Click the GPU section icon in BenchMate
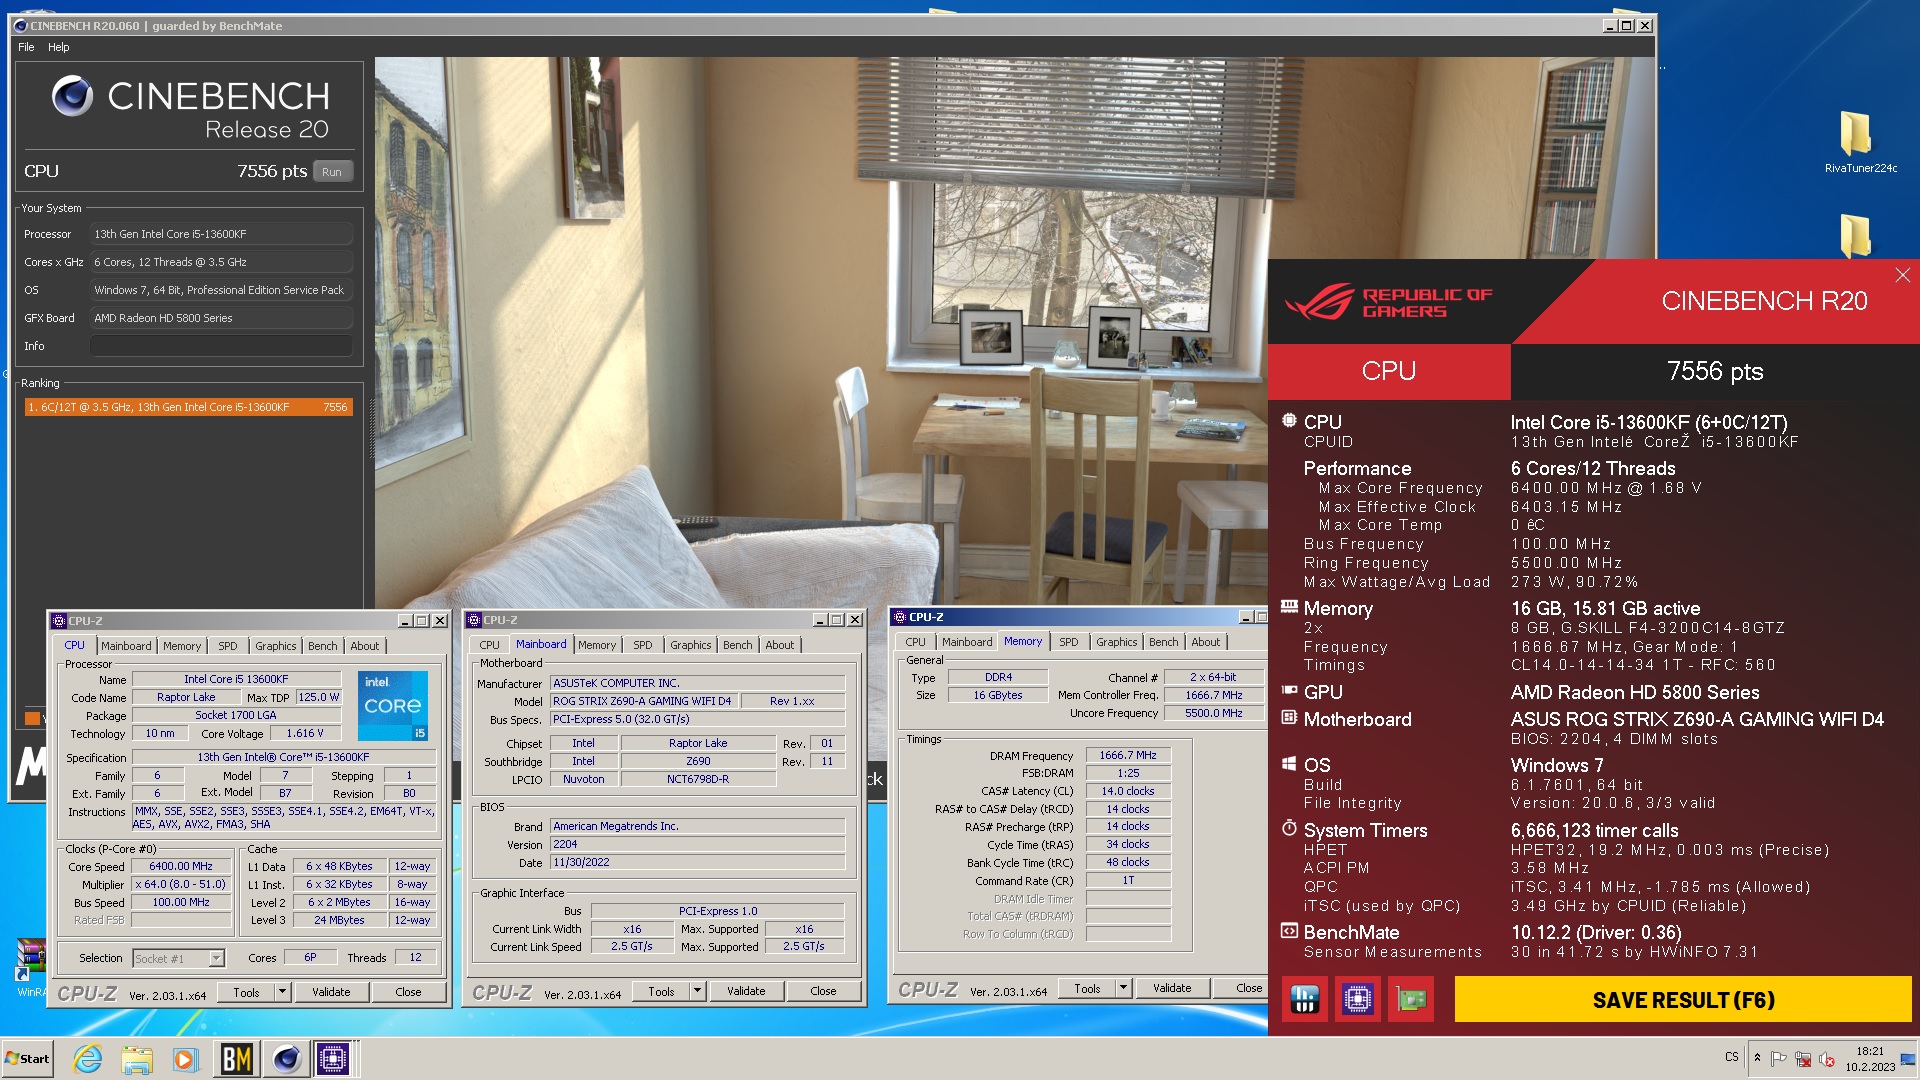The width and height of the screenshot is (1920, 1080). [1289, 690]
